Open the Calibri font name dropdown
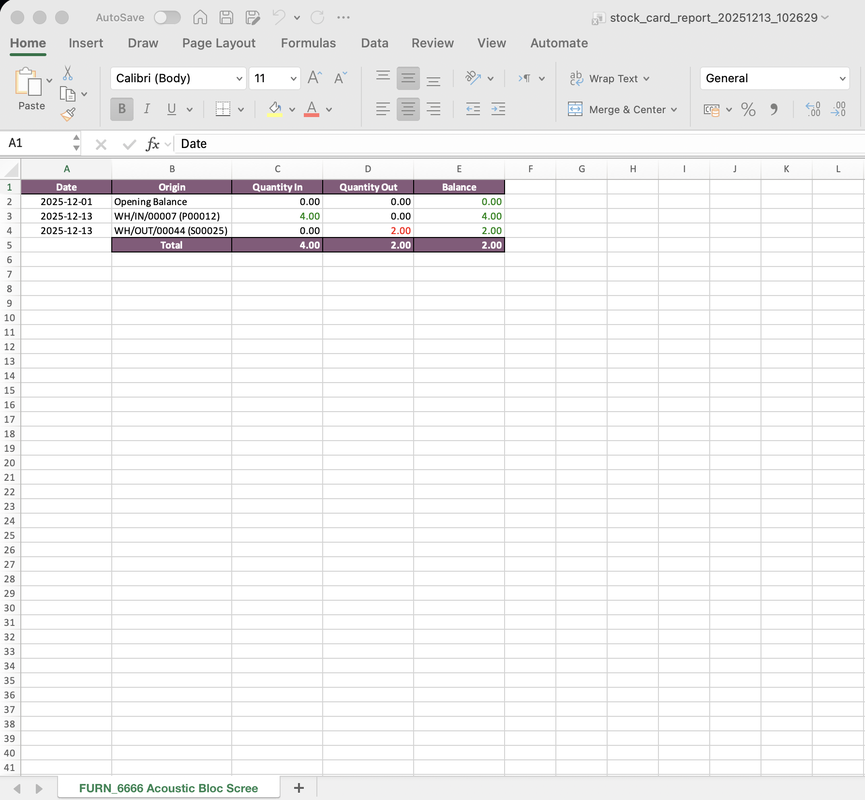Screen dimensions: 865x800 click(239, 79)
